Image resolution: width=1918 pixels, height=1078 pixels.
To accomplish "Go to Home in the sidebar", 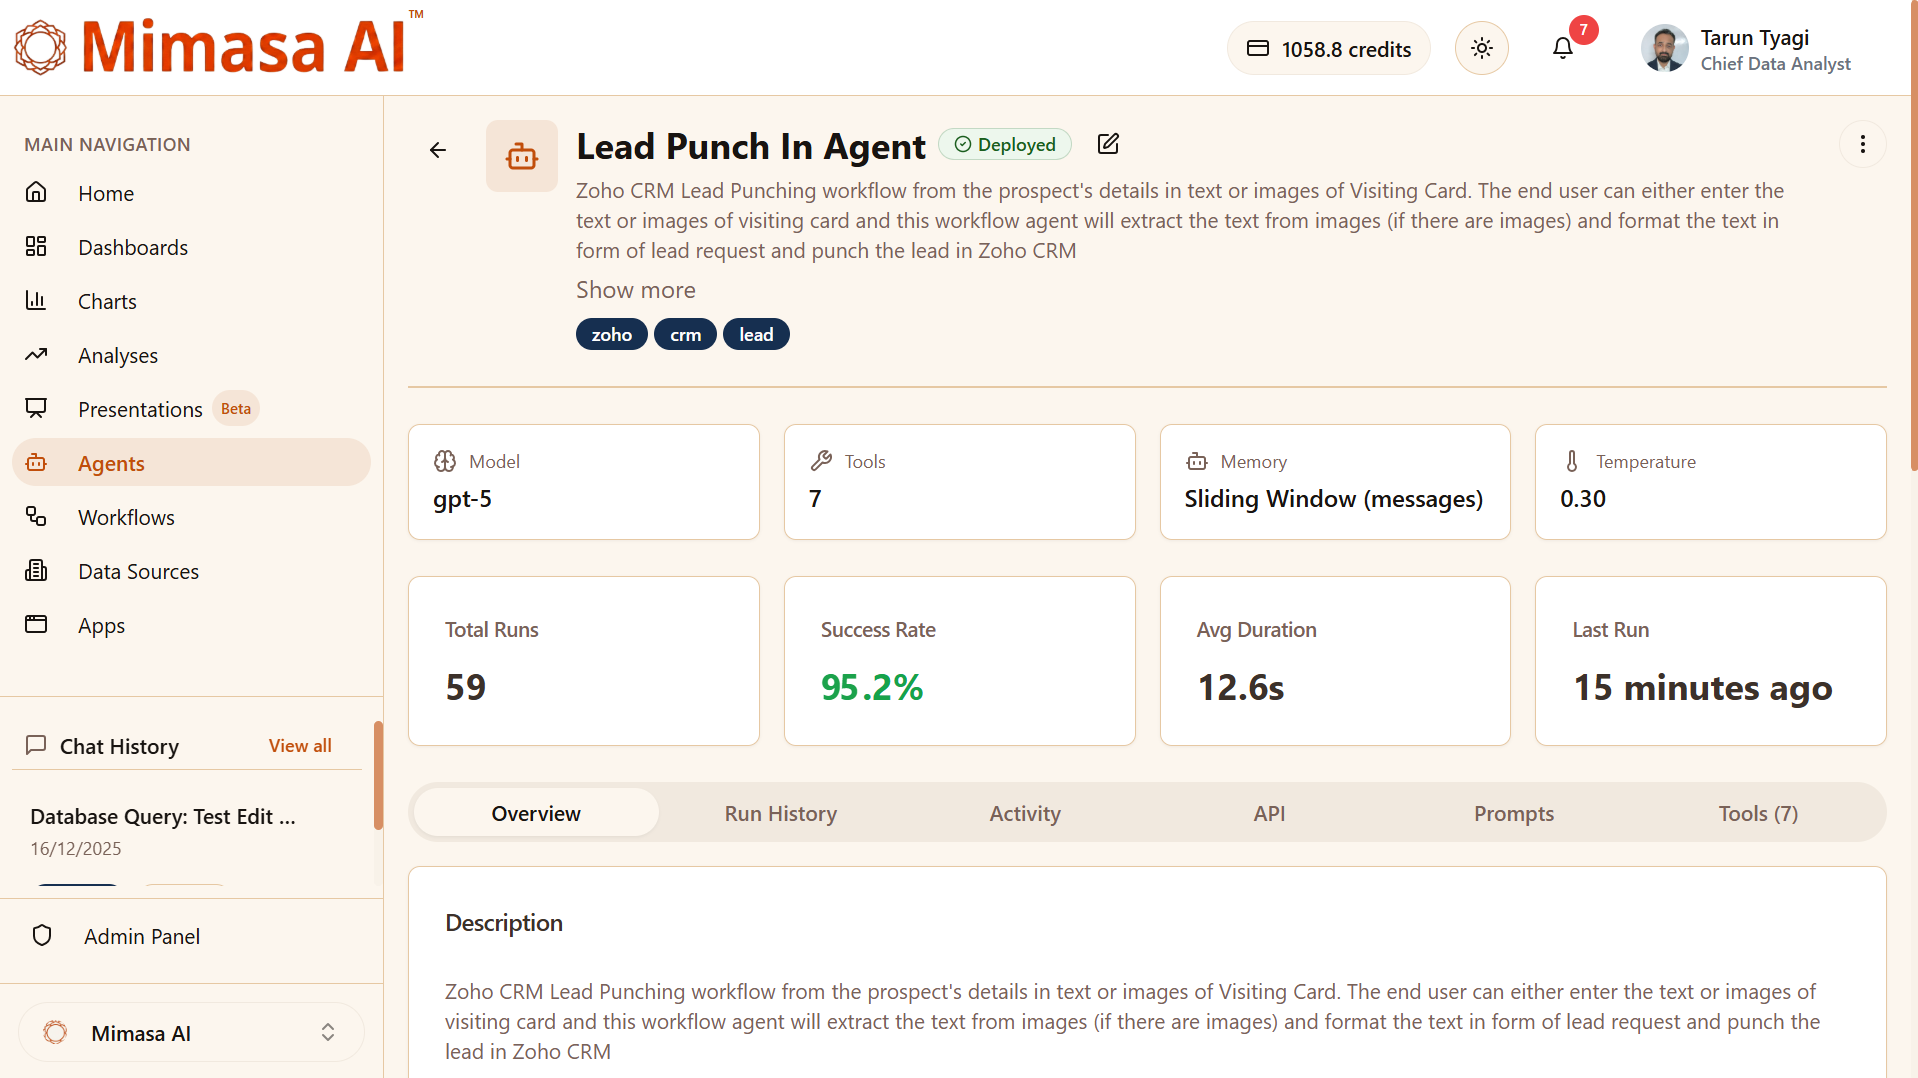I will click(191, 193).
